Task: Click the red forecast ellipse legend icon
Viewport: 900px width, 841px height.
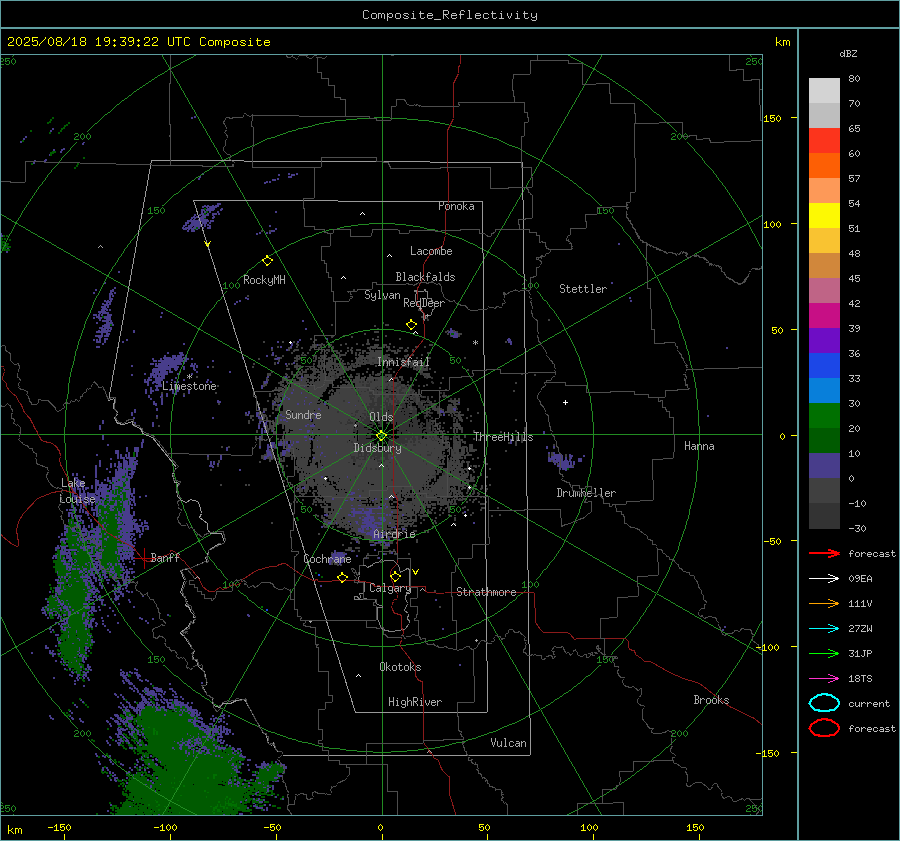Action: 824,728
